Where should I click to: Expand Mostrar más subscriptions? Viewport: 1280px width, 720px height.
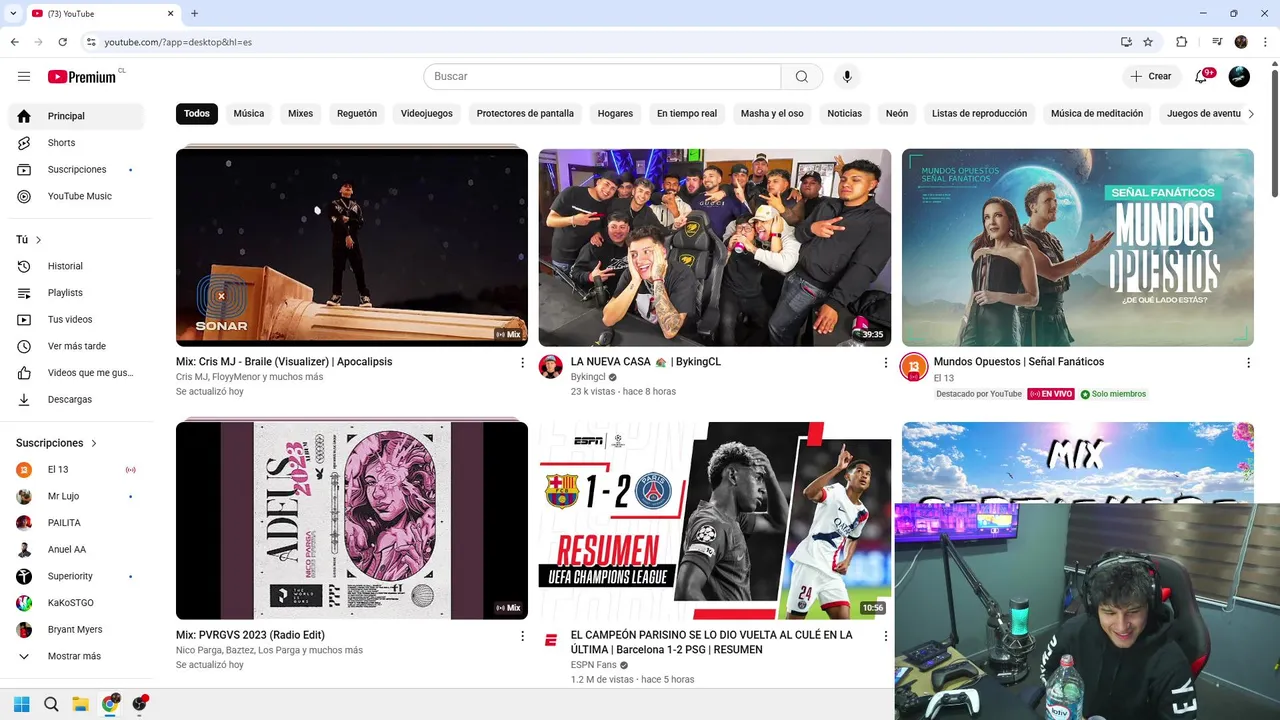click(x=76, y=656)
